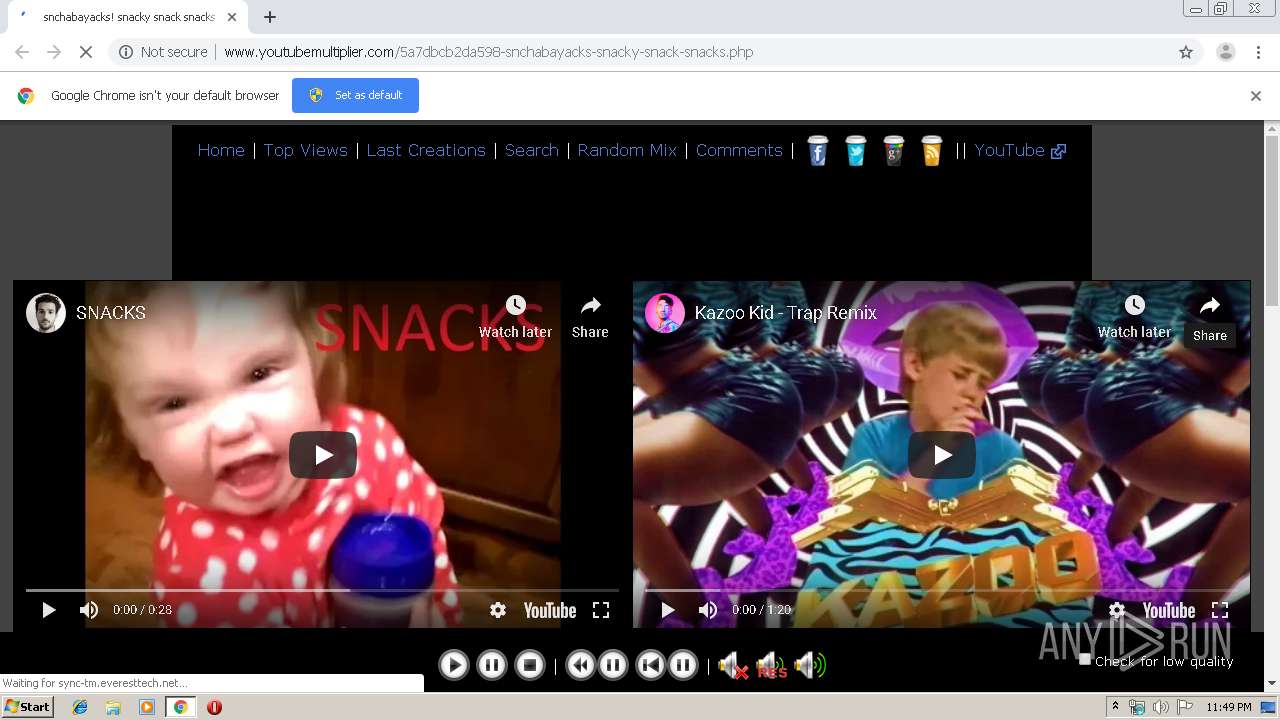Screen dimensions: 1280x720
Task: Toggle fullscreen on the SNACKS video
Action: click(x=601, y=610)
